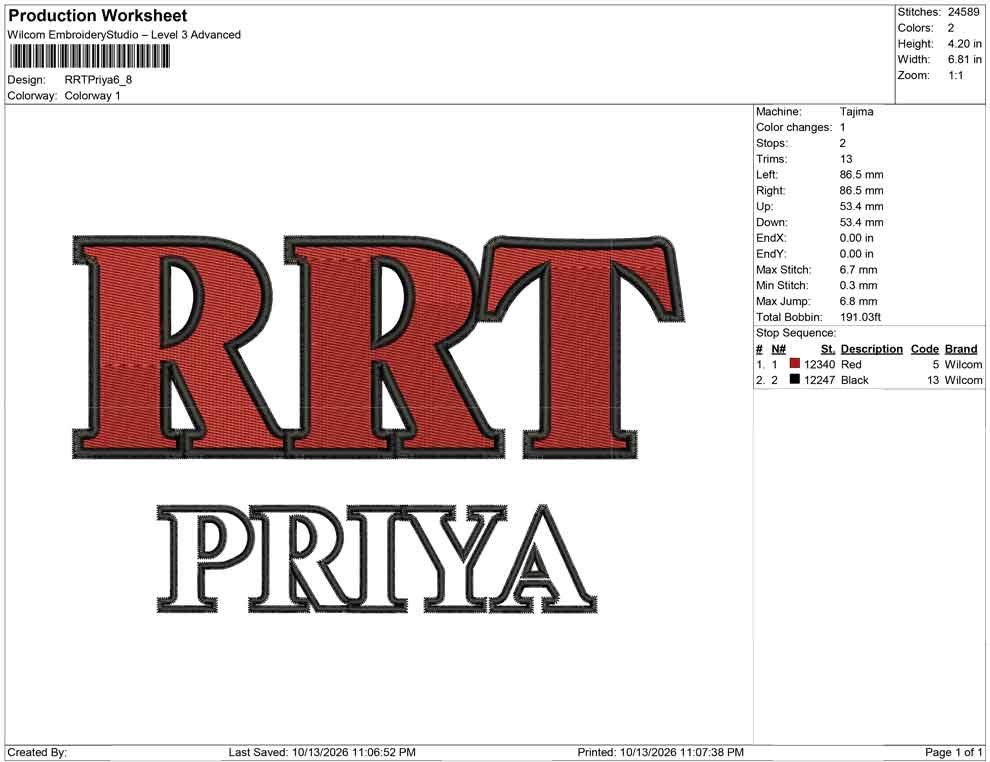Click the 'Description' column header
Screen dimensions: 990x762
(872, 349)
